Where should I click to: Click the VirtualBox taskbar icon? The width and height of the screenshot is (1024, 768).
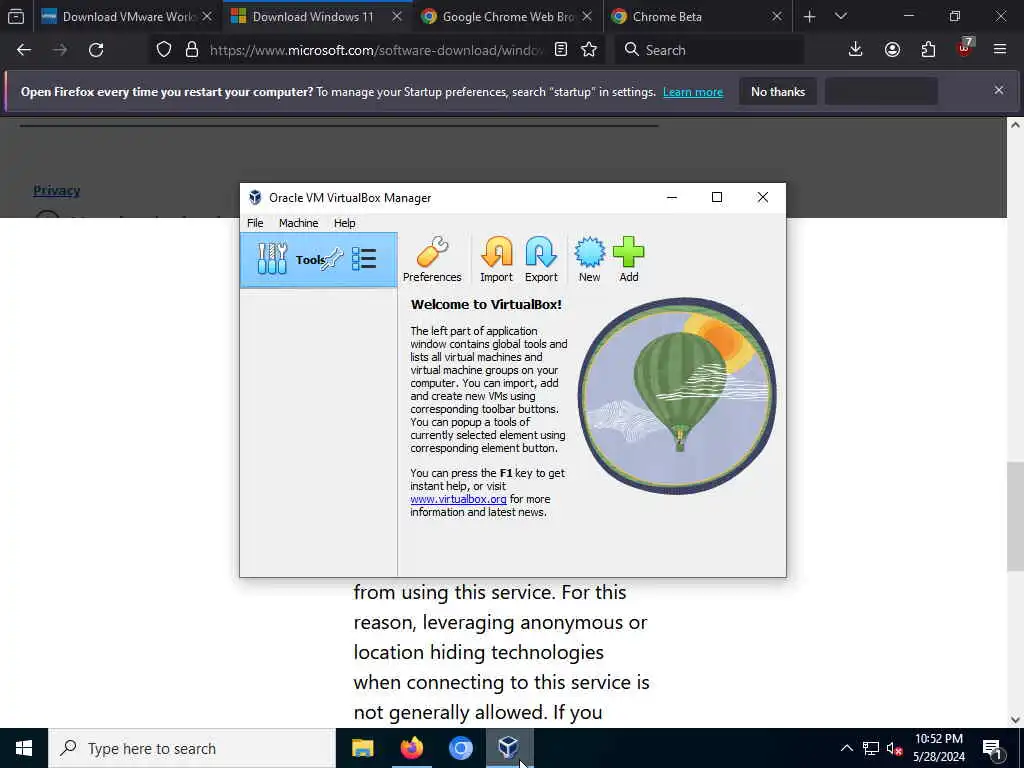(509, 748)
